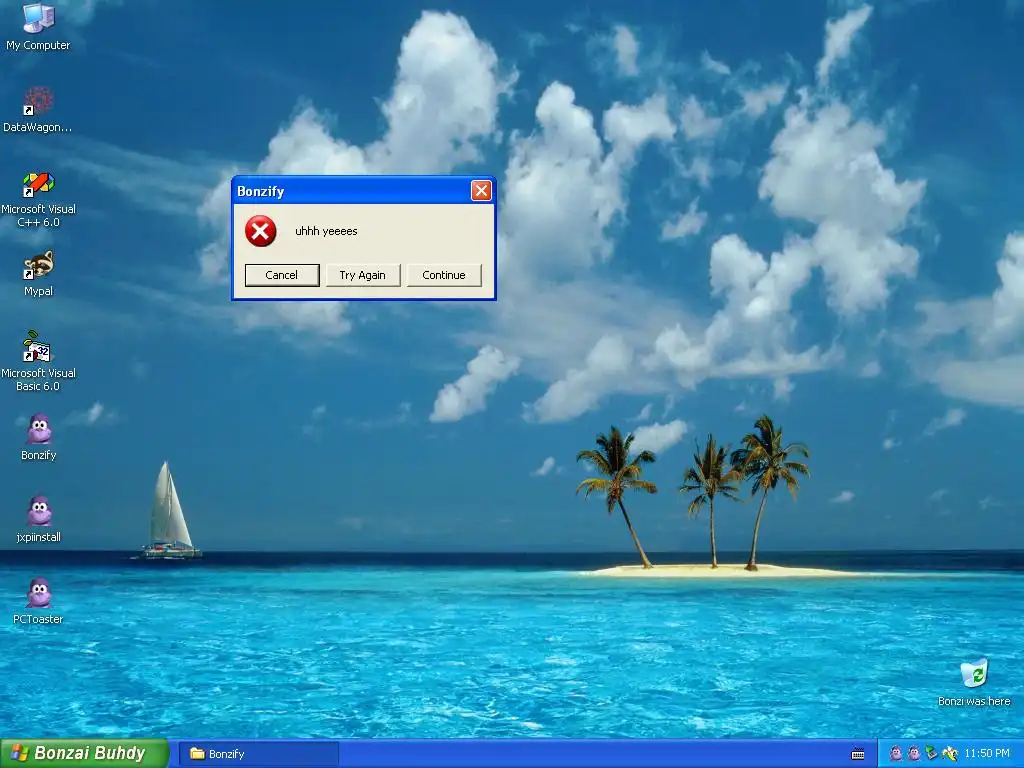Close the Bonzify error dialog

click(x=481, y=191)
